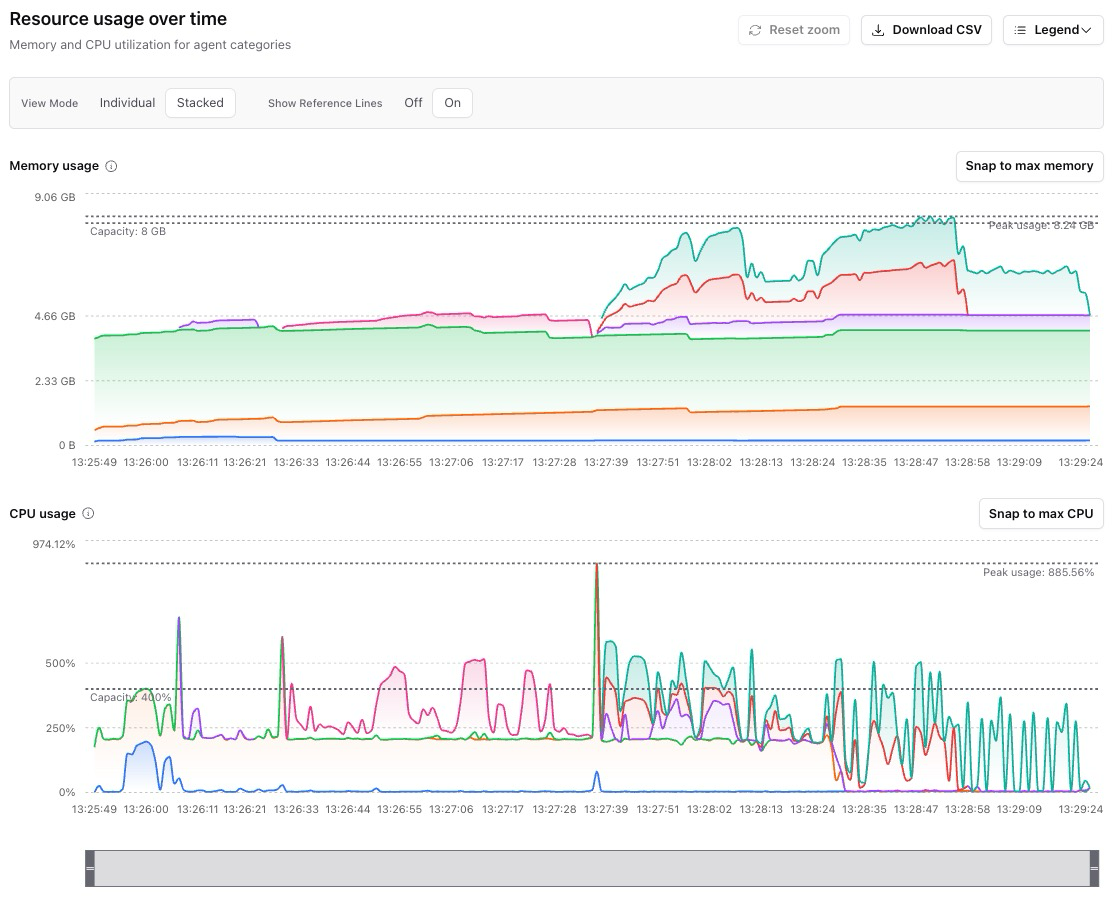This screenshot has width=1116, height=906.
Task: Click the download icon on Download CSV
Action: (x=877, y=30)
